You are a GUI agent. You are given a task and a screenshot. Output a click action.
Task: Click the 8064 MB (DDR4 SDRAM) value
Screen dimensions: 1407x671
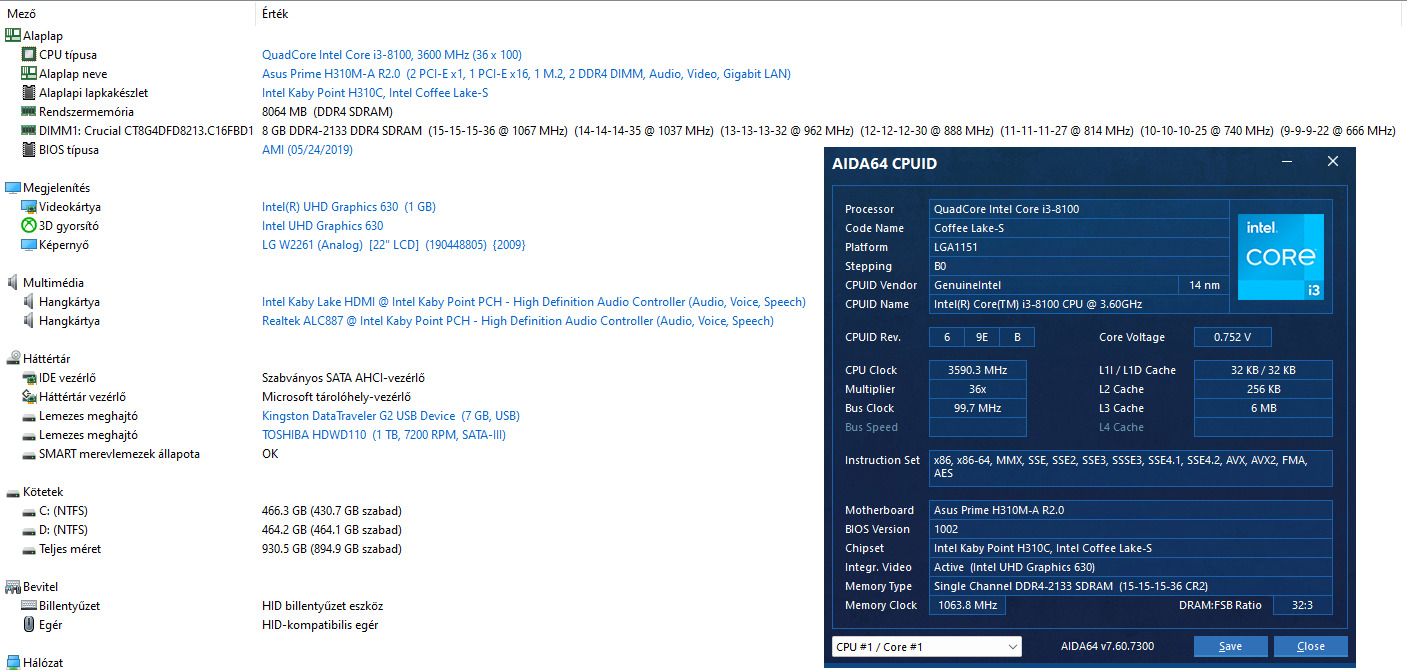327,112
